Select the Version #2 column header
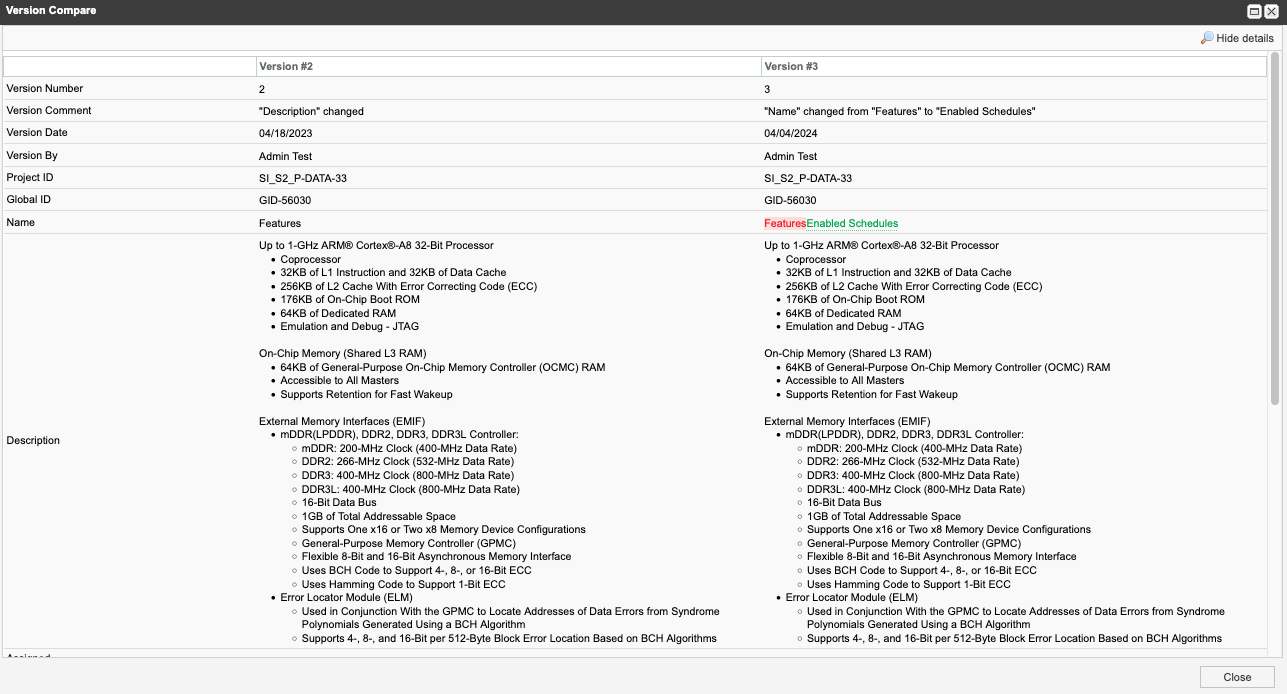 (x=508, y=67)
